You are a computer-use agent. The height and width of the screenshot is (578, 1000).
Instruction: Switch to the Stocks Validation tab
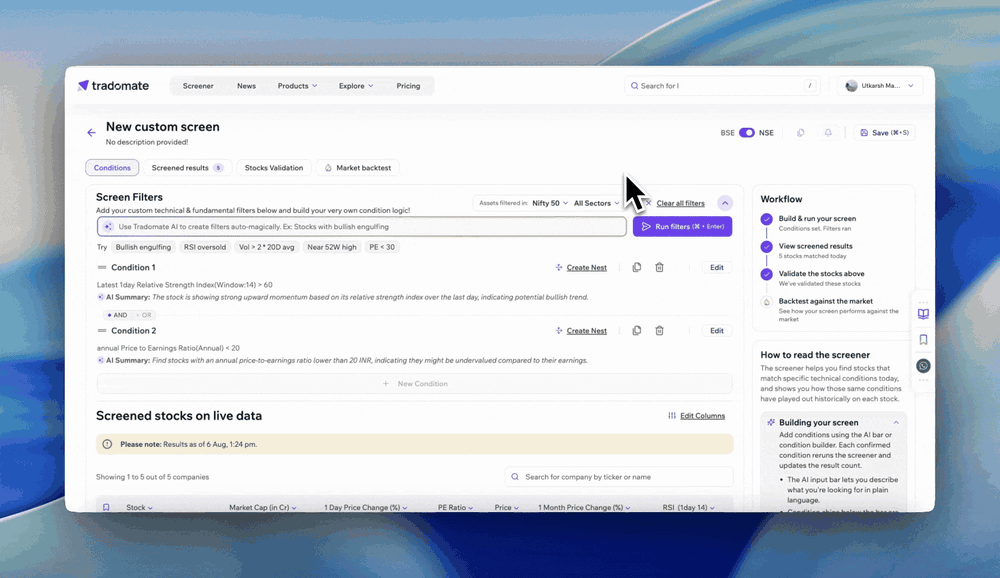pos(274,168)
